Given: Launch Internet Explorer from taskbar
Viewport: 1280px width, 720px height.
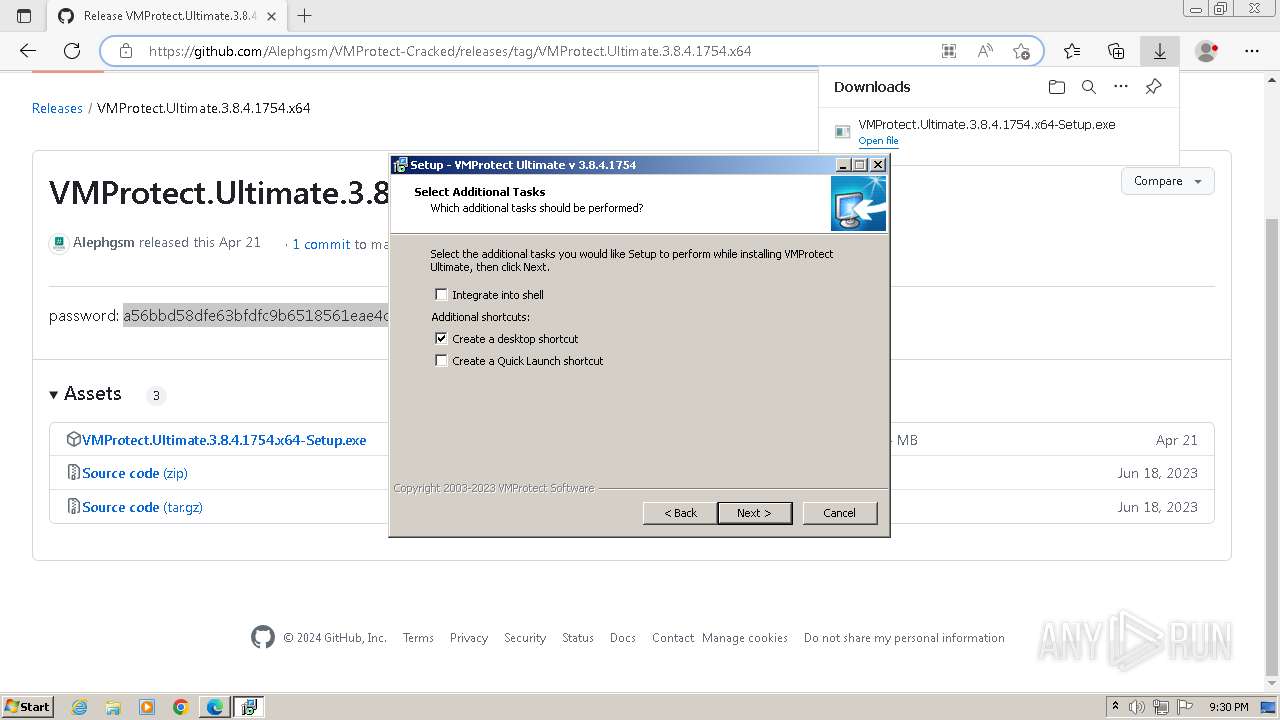Looking at the screenshot, I should 79,707.
